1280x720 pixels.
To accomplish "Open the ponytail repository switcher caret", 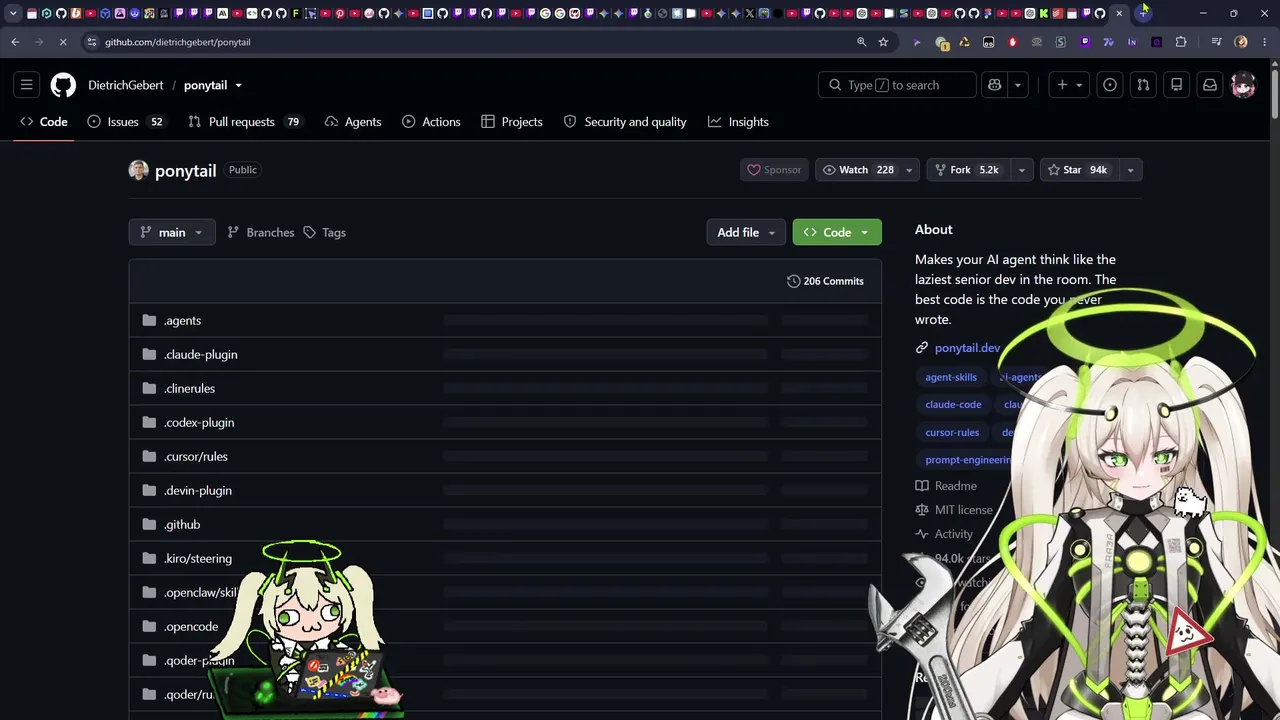I will pyautogui.click(x=238, y=85).
